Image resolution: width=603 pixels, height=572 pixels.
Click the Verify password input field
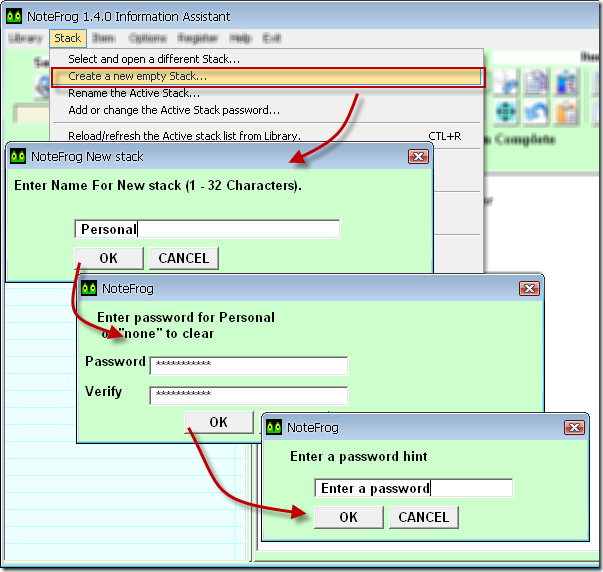click(249, 395)
